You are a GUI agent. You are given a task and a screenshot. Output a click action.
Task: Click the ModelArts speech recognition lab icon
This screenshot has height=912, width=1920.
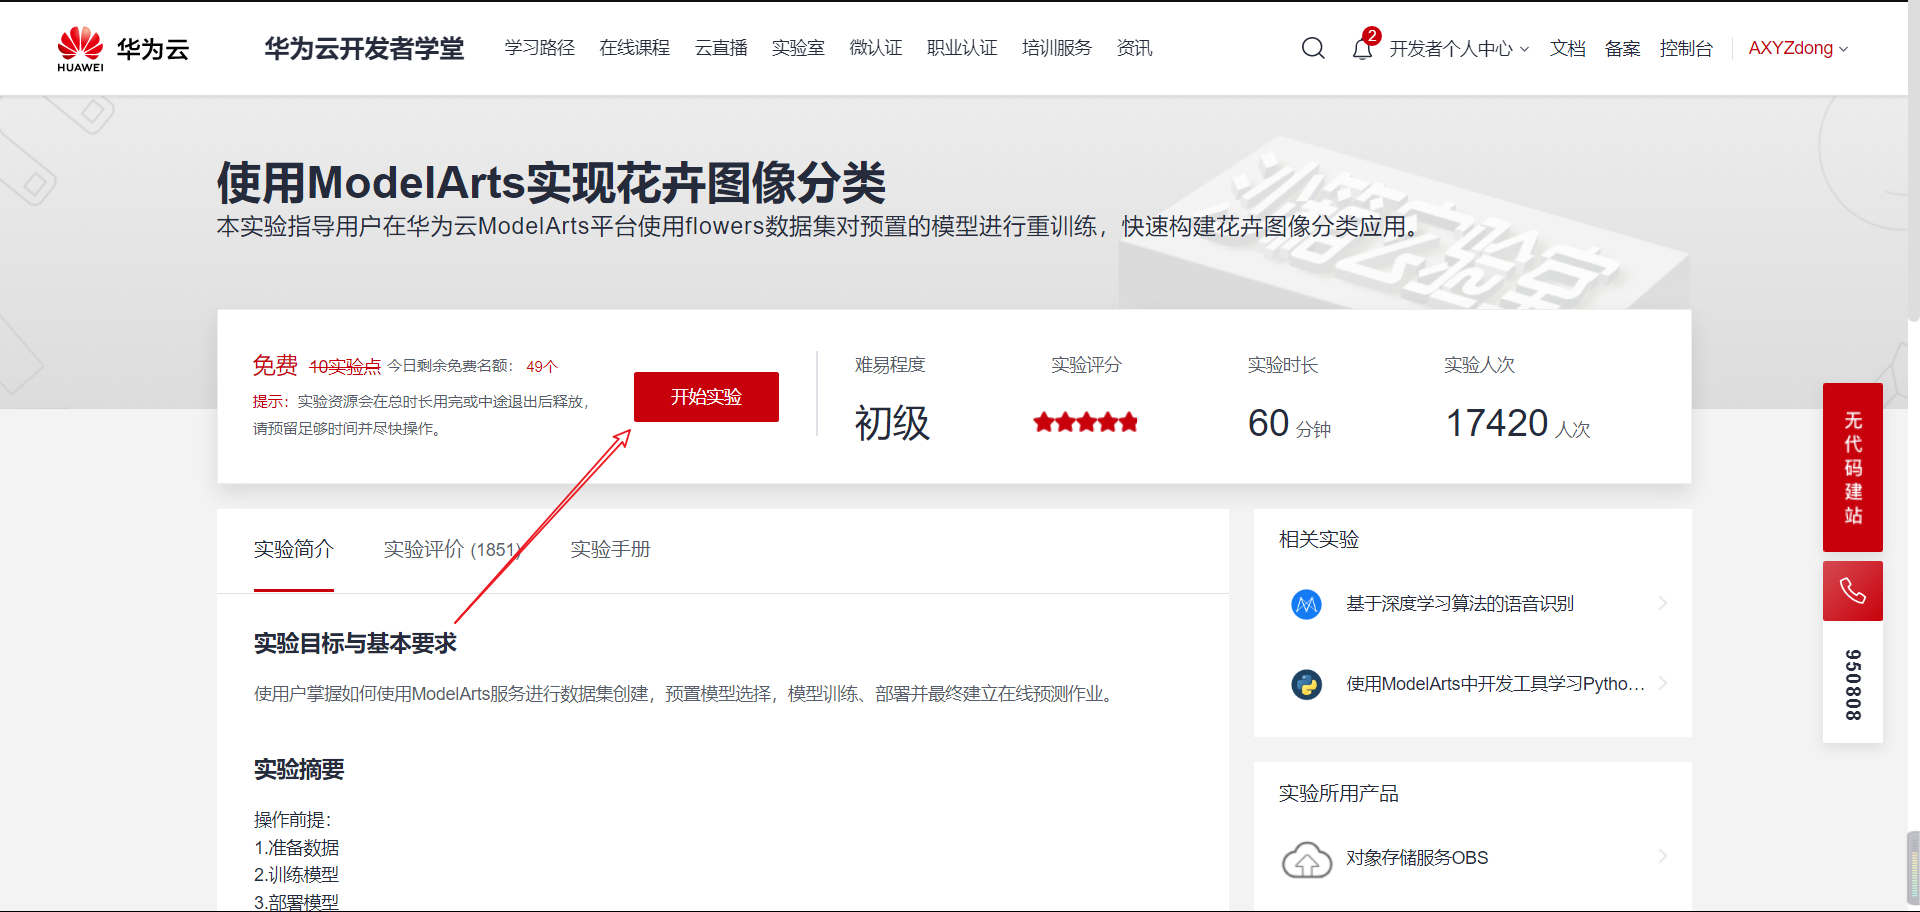[1306, 604]
